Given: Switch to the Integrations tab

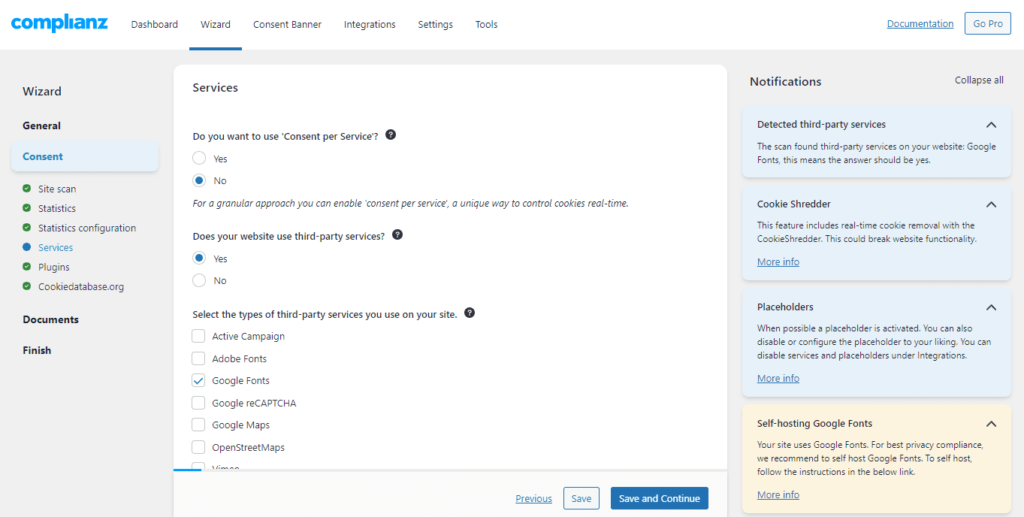Looking at the screenshot, I should coord(369,25).
